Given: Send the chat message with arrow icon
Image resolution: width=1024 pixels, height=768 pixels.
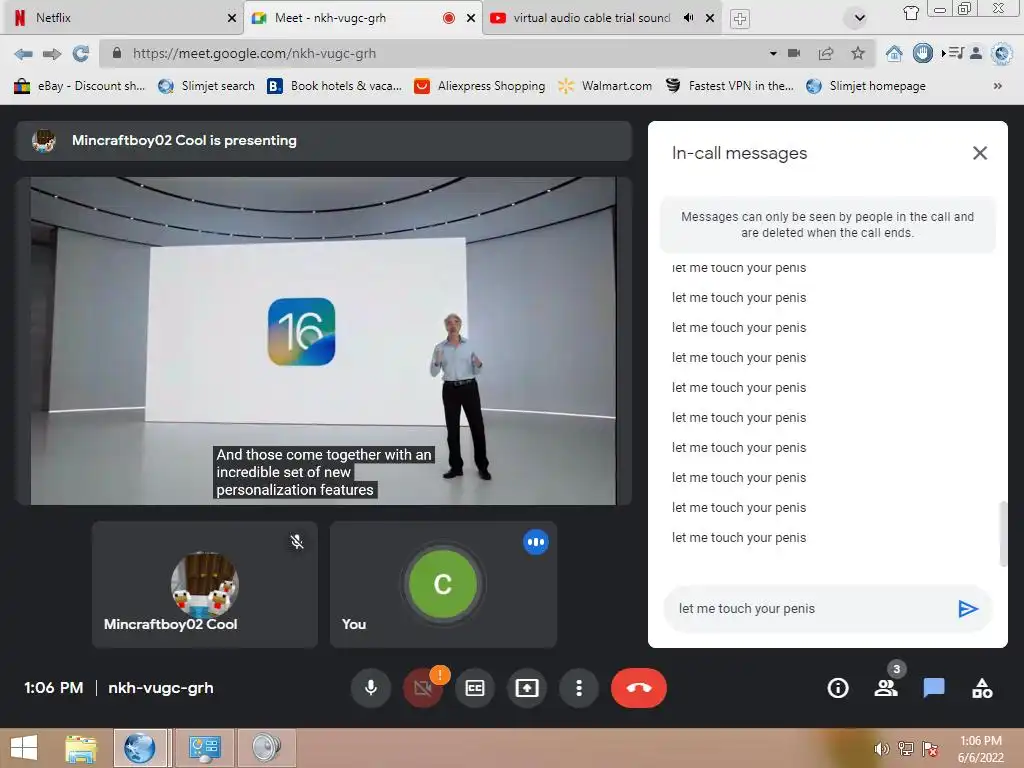Looking at the screenshot, I should coord(968,609).
